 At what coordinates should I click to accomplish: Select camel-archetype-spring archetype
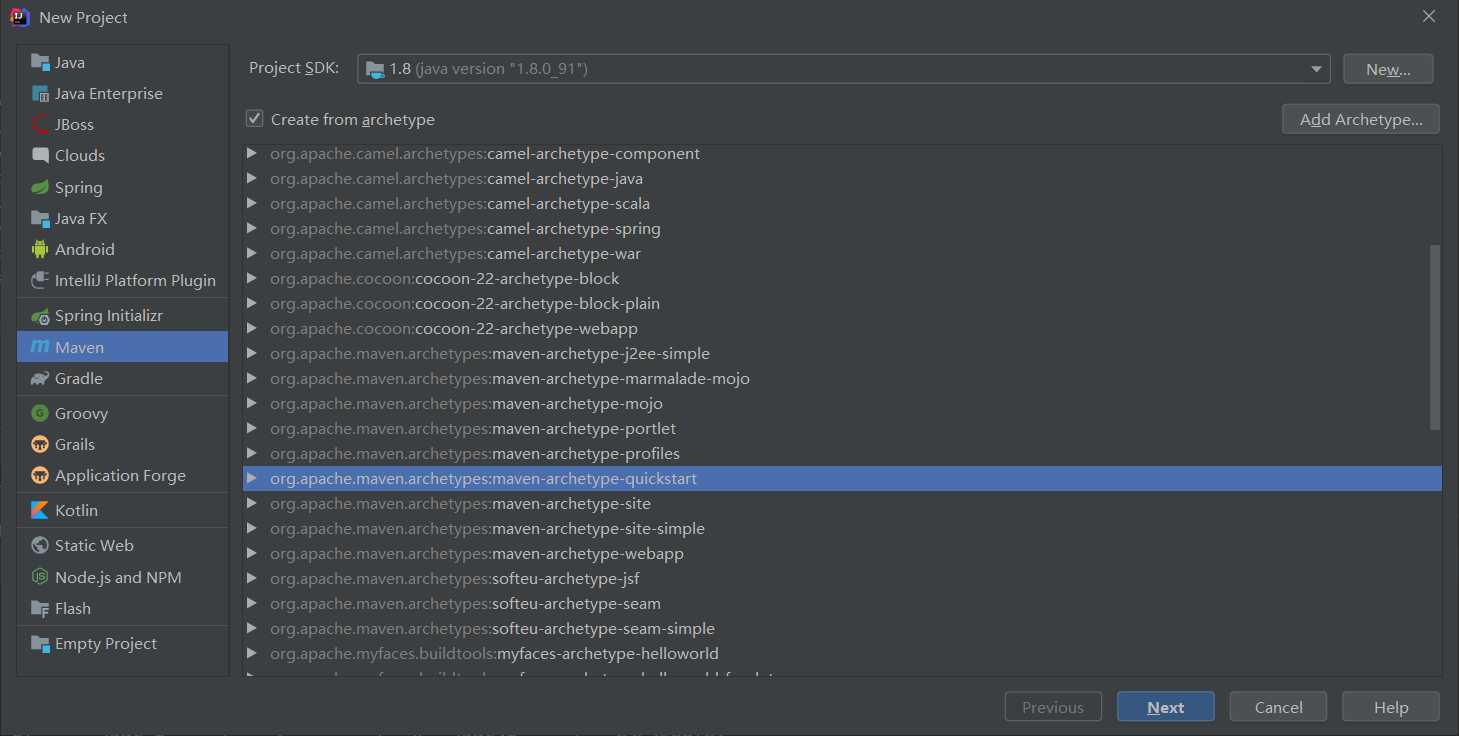pyautogui.click(x=842, y=228)
